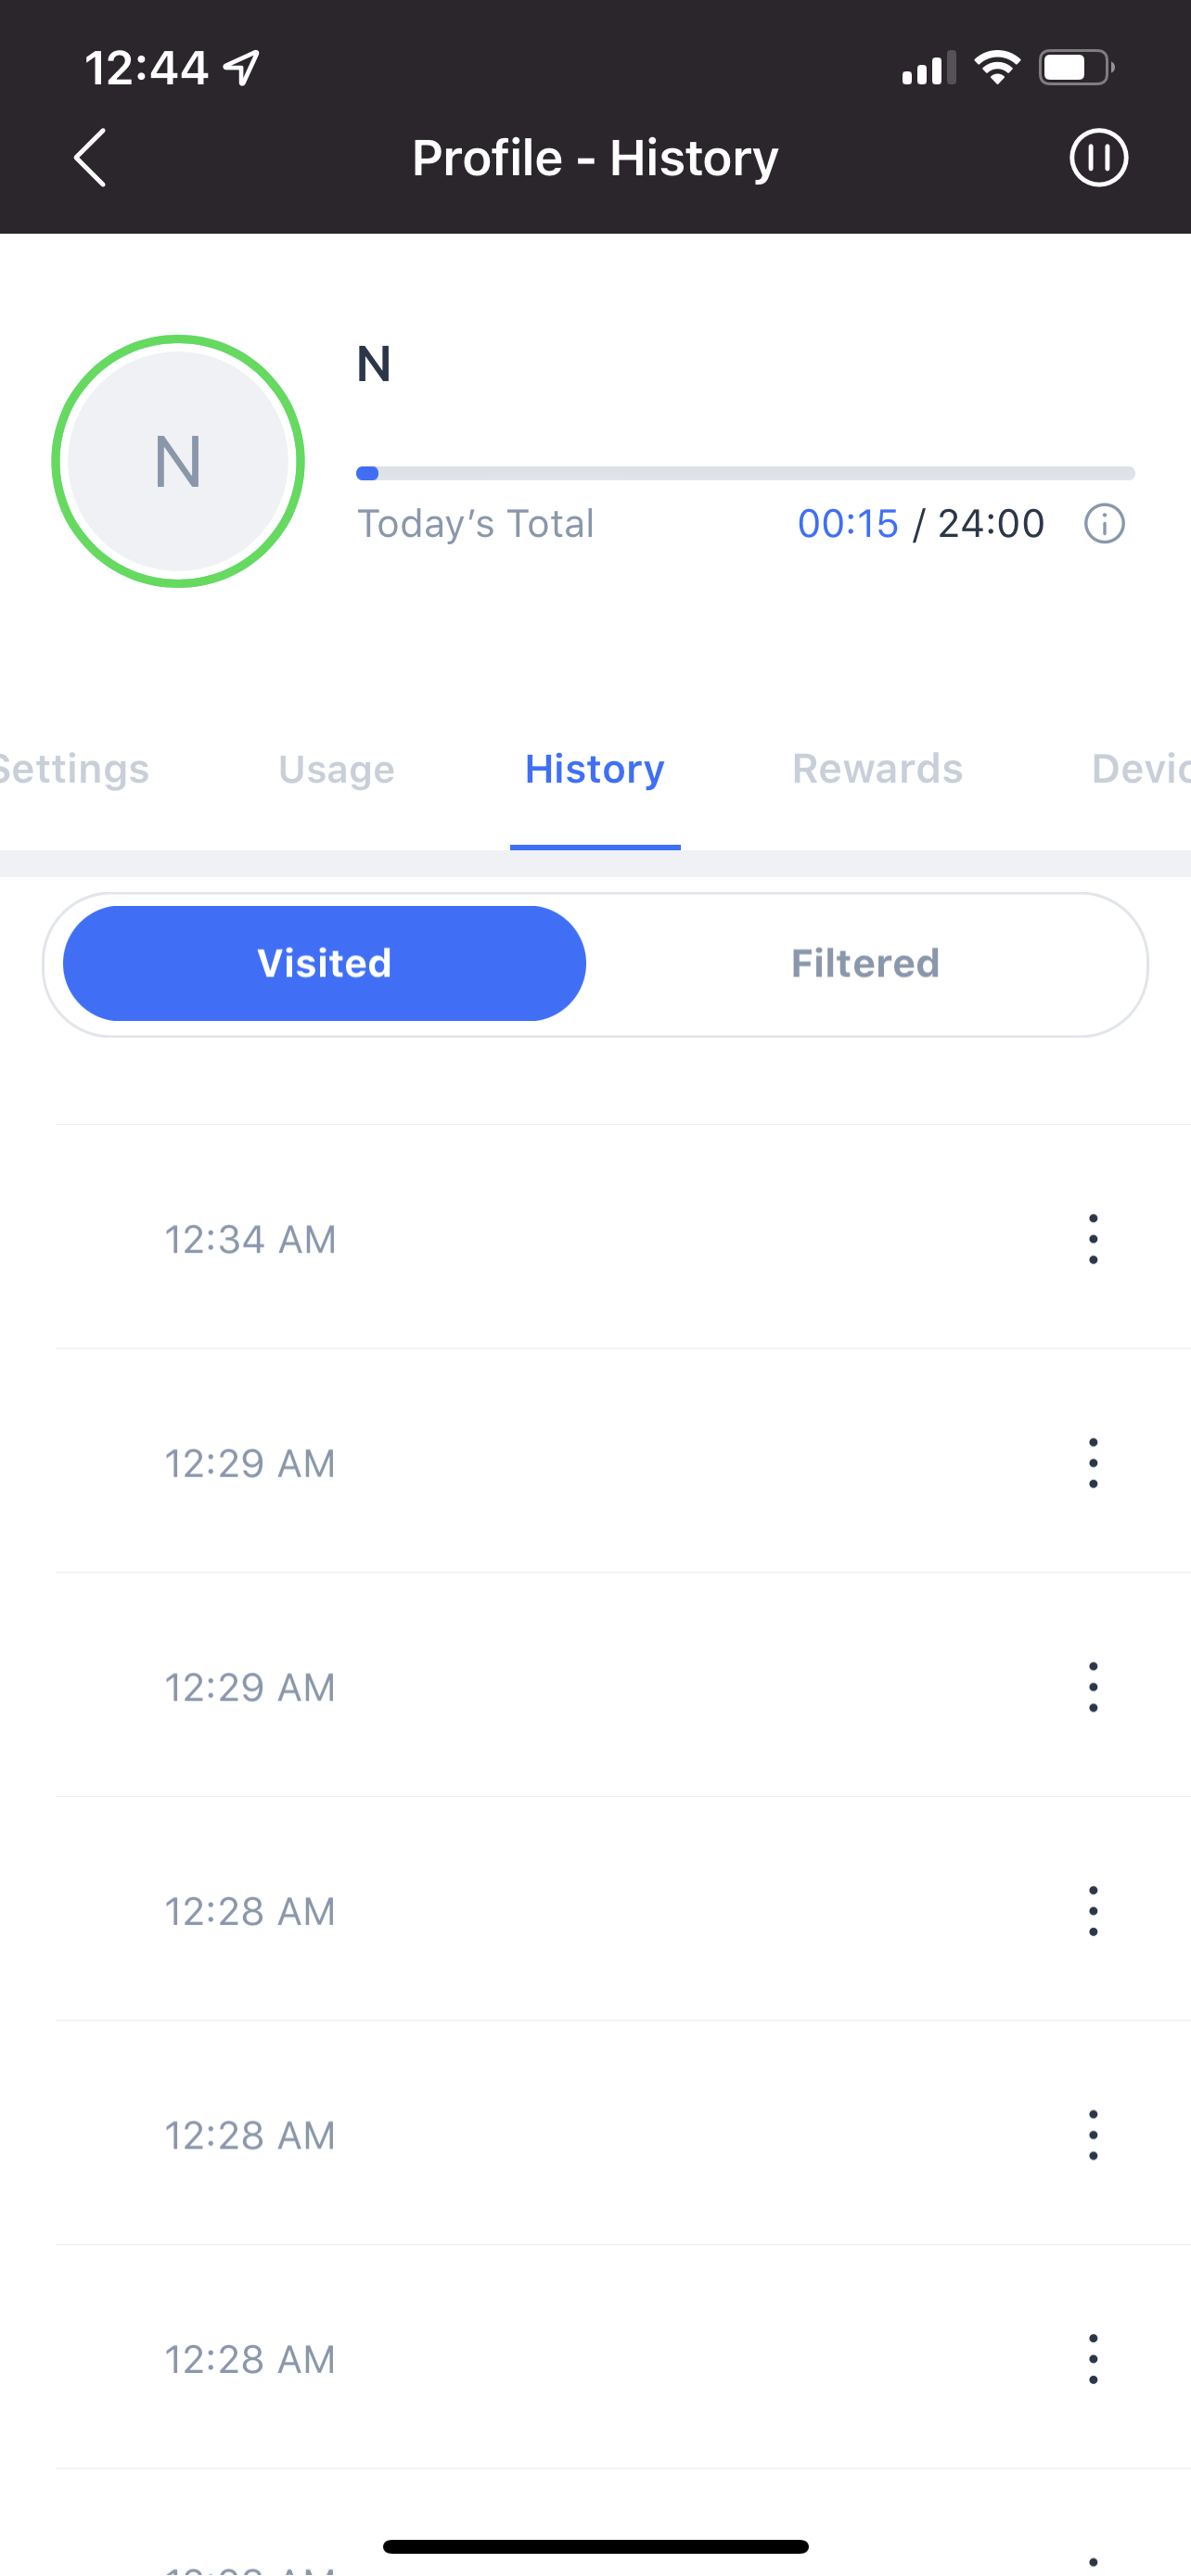
Task: Open three-dot menu for first 12:29 AM entry
Action: click(1092, 1463)
